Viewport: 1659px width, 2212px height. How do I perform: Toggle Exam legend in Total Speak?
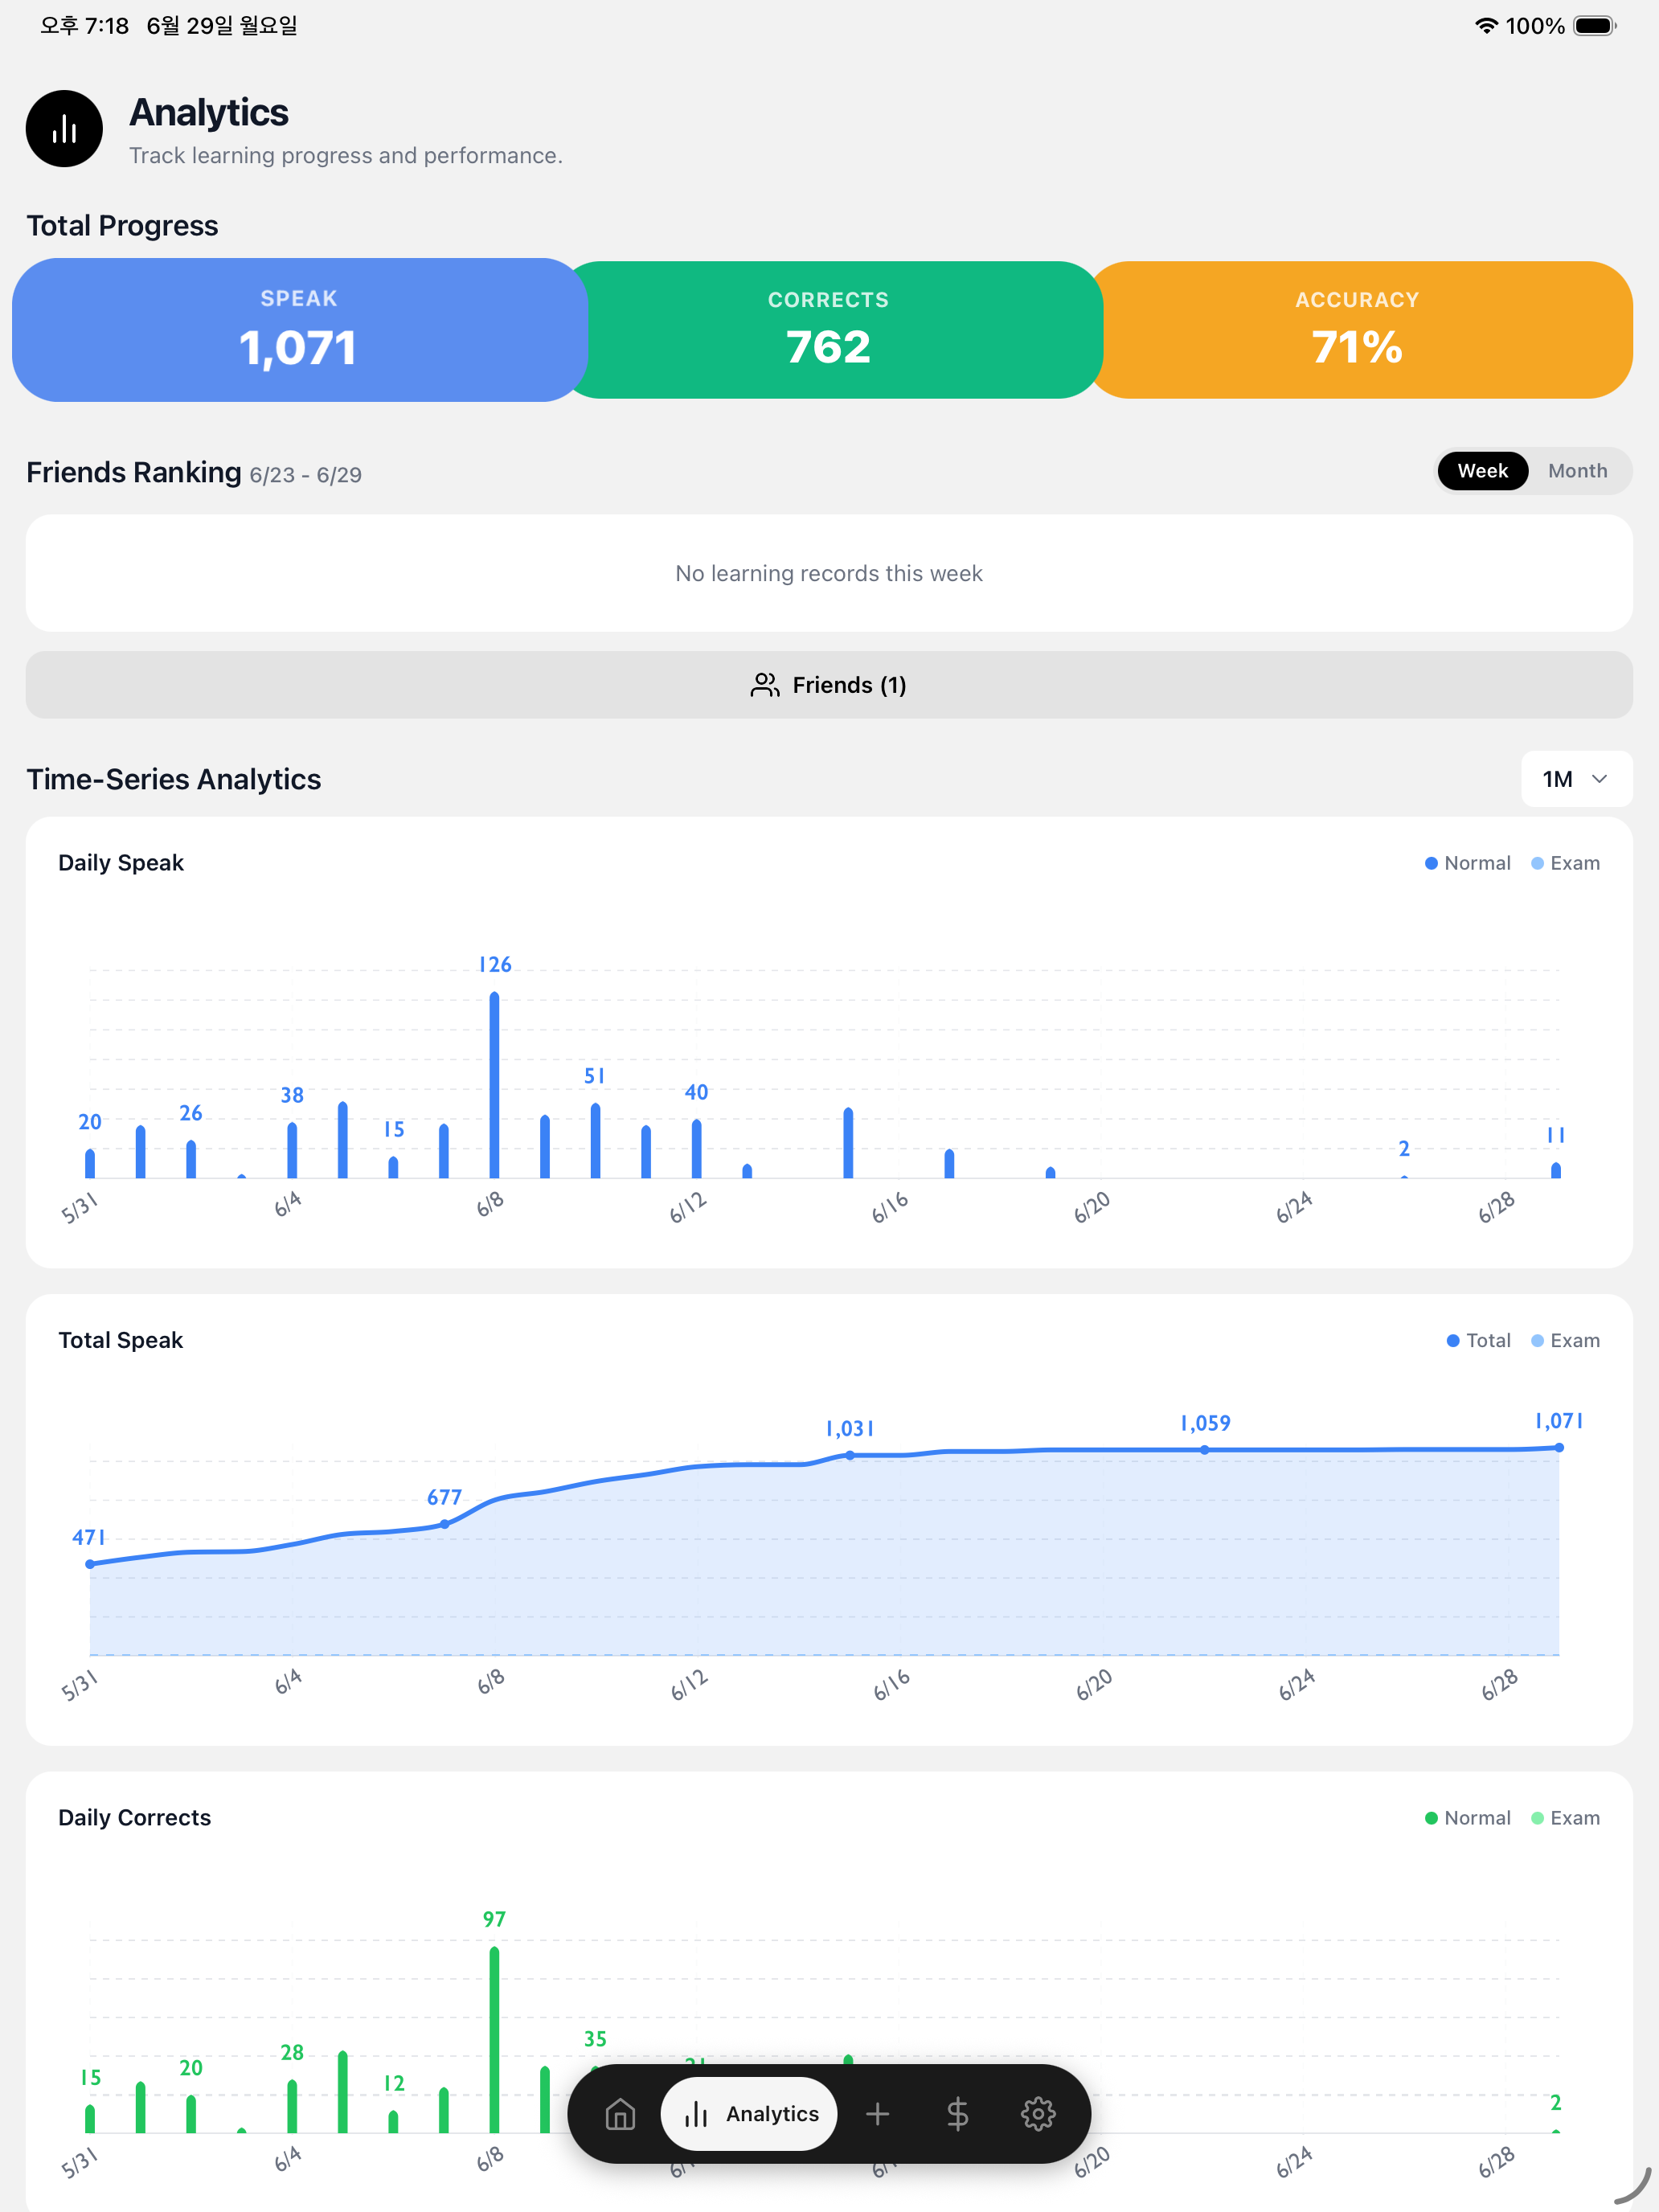[1565, 1340]
